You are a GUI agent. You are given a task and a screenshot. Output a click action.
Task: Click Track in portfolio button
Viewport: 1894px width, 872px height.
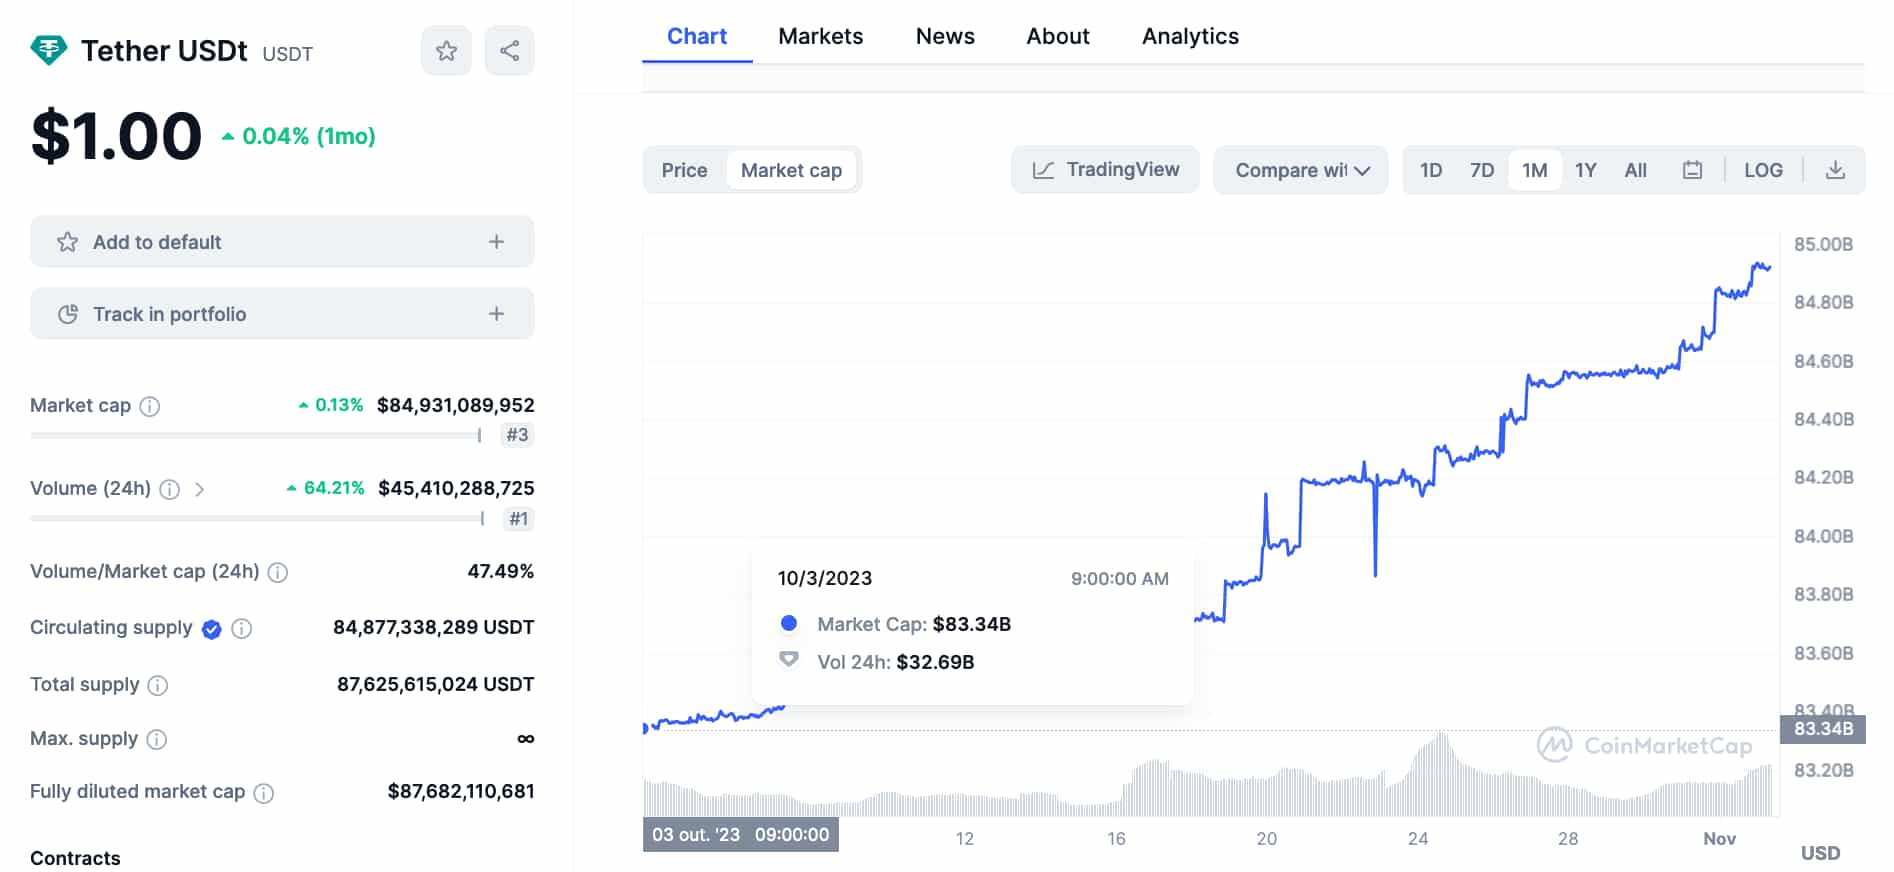(x=282, y=314)
